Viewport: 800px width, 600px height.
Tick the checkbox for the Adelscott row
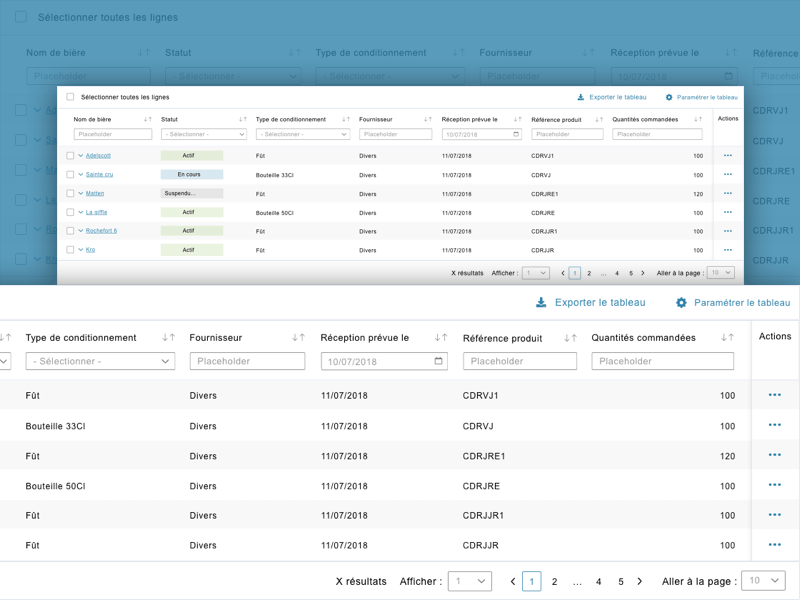[x=70, y=156]
